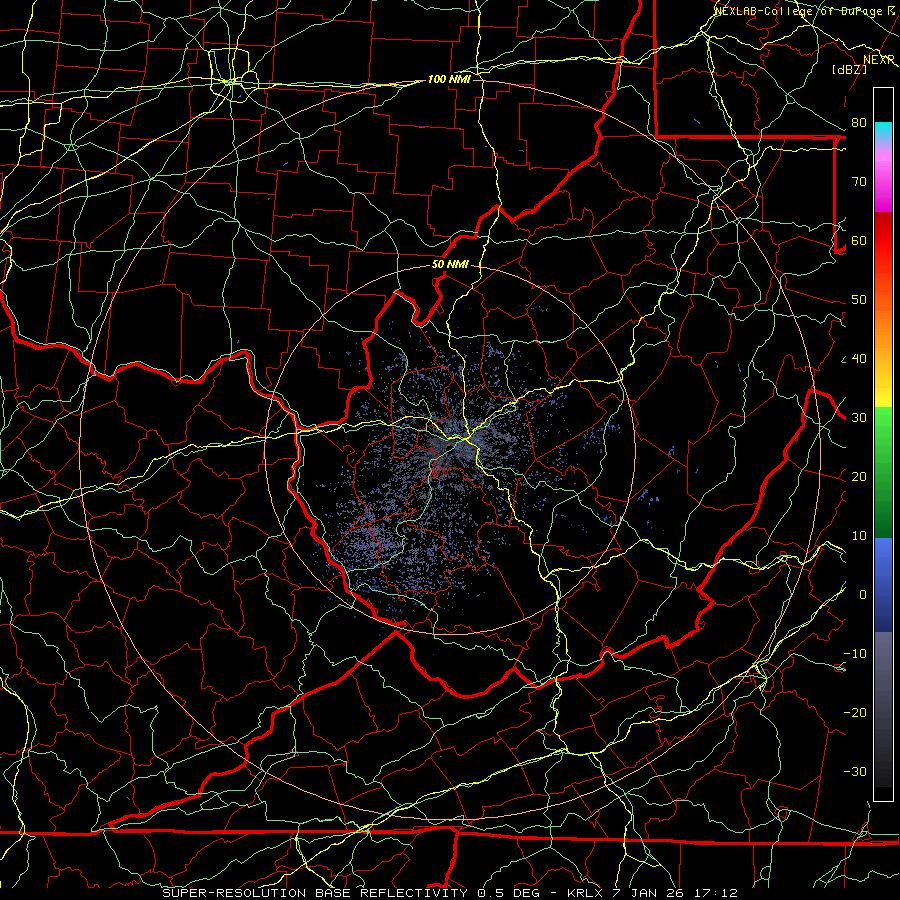Click the 50 dBZ scale label
The image size is (900, 900).
pos(859,300)
